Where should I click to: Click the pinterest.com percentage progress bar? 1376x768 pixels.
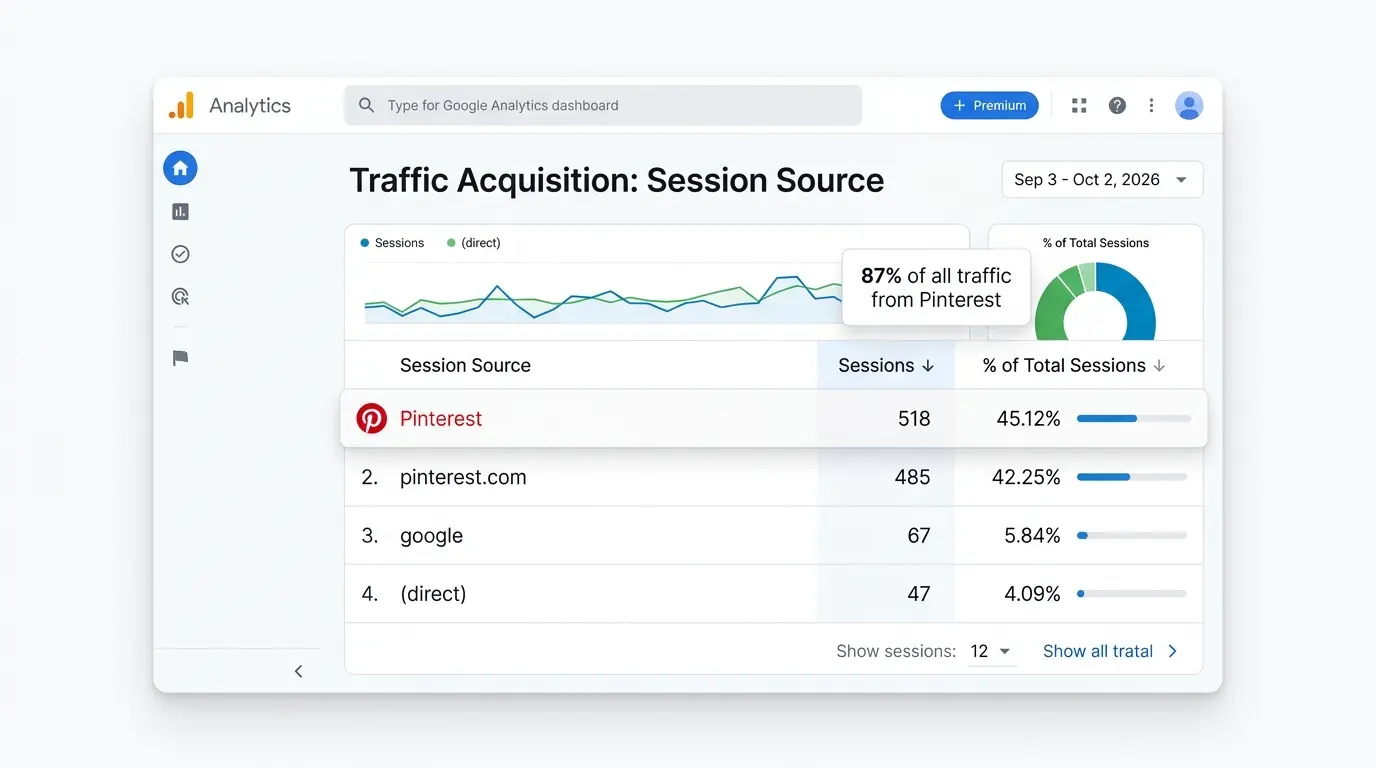click(x=1132, y=477)
